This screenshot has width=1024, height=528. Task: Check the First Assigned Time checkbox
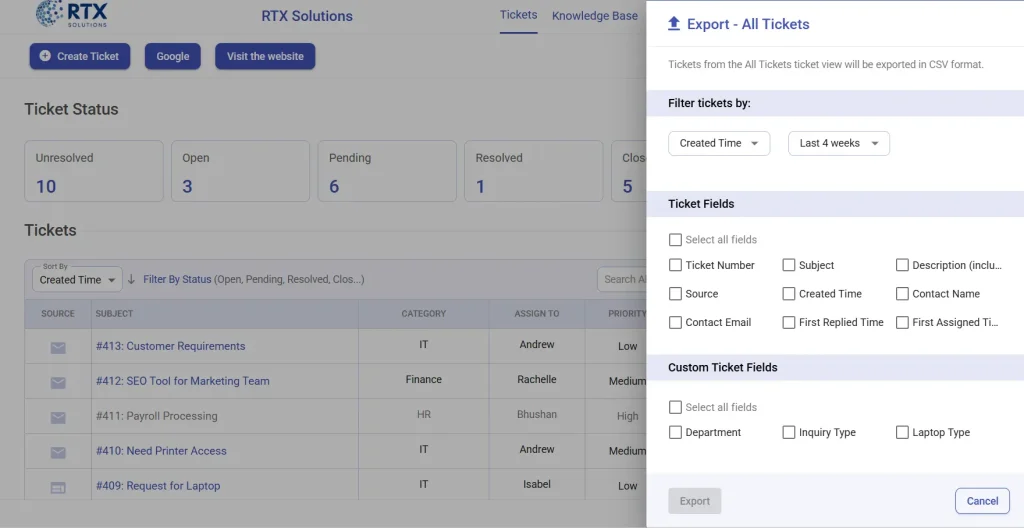pyautogui.click(x=902, y=322)
